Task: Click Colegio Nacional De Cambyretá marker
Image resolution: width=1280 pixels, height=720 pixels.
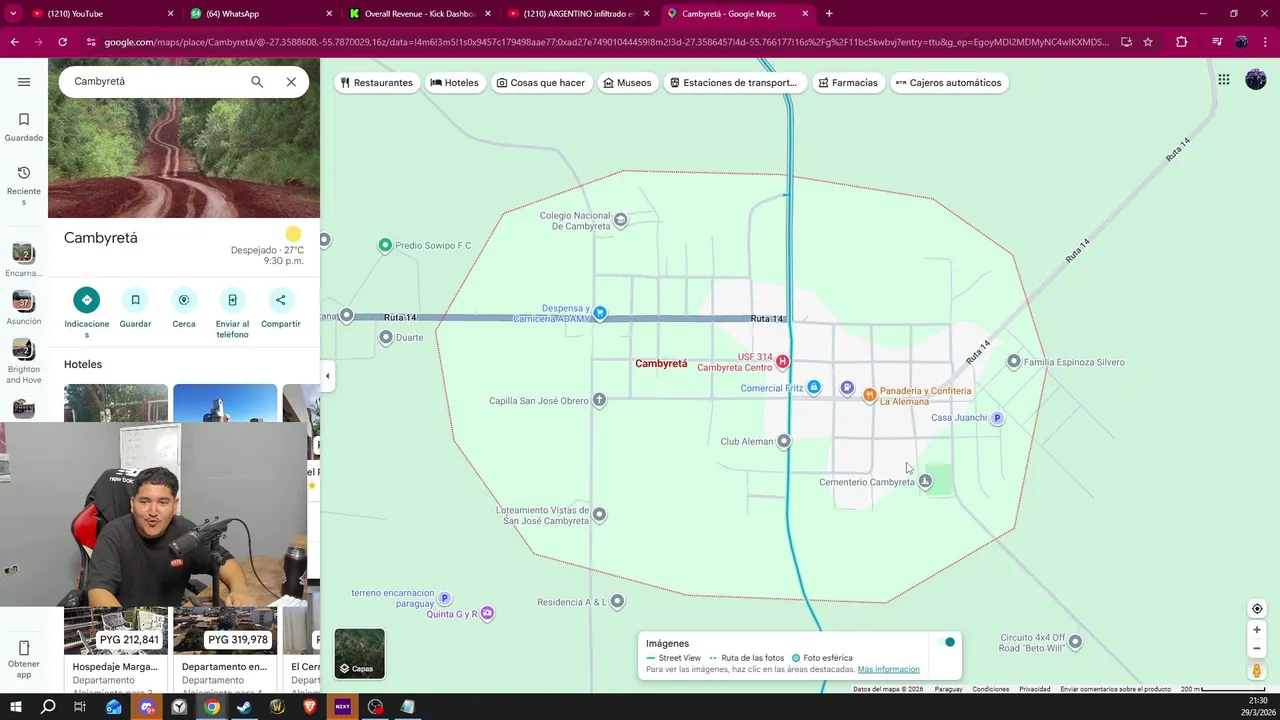Action: (x=621, y=220)
